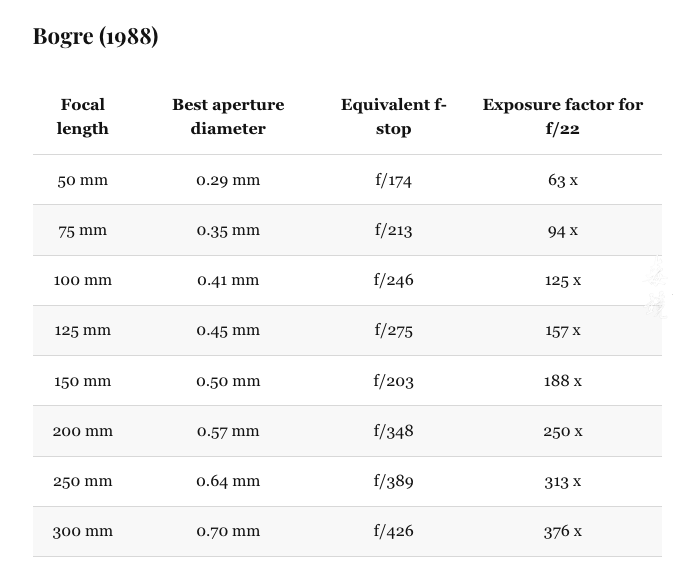Click the 125 x exposure factor cell
This screenshot has width=691, height=583.
pyautogui.click(x=562, y=280)
